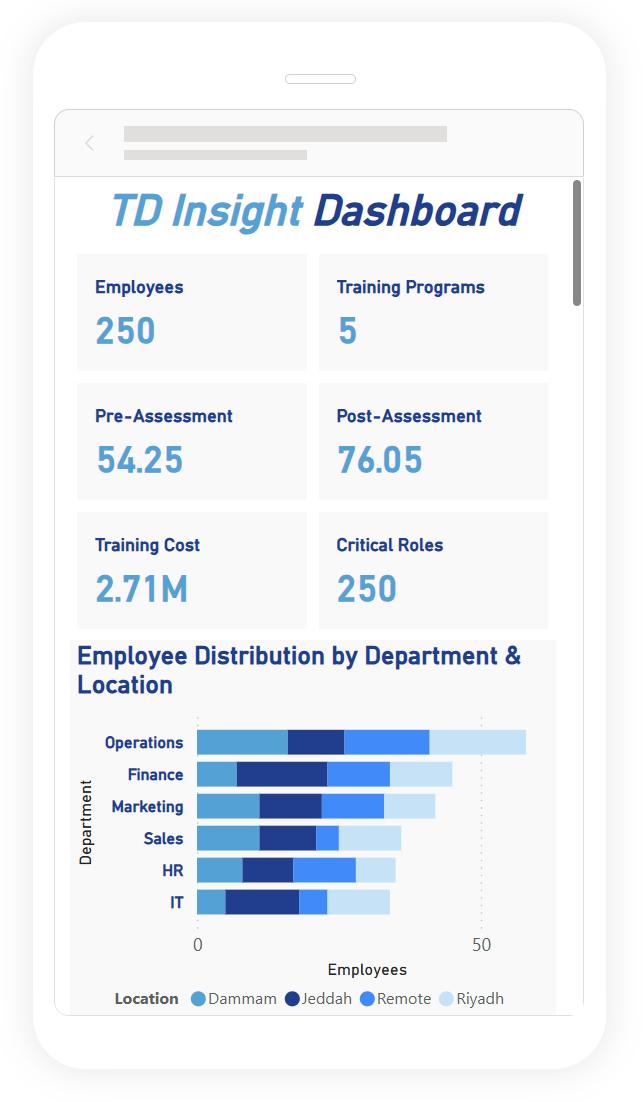Highlight Marketing Riyadh bar segment
The height and width of the screenshot is (1102, 643).
point(410,806)
